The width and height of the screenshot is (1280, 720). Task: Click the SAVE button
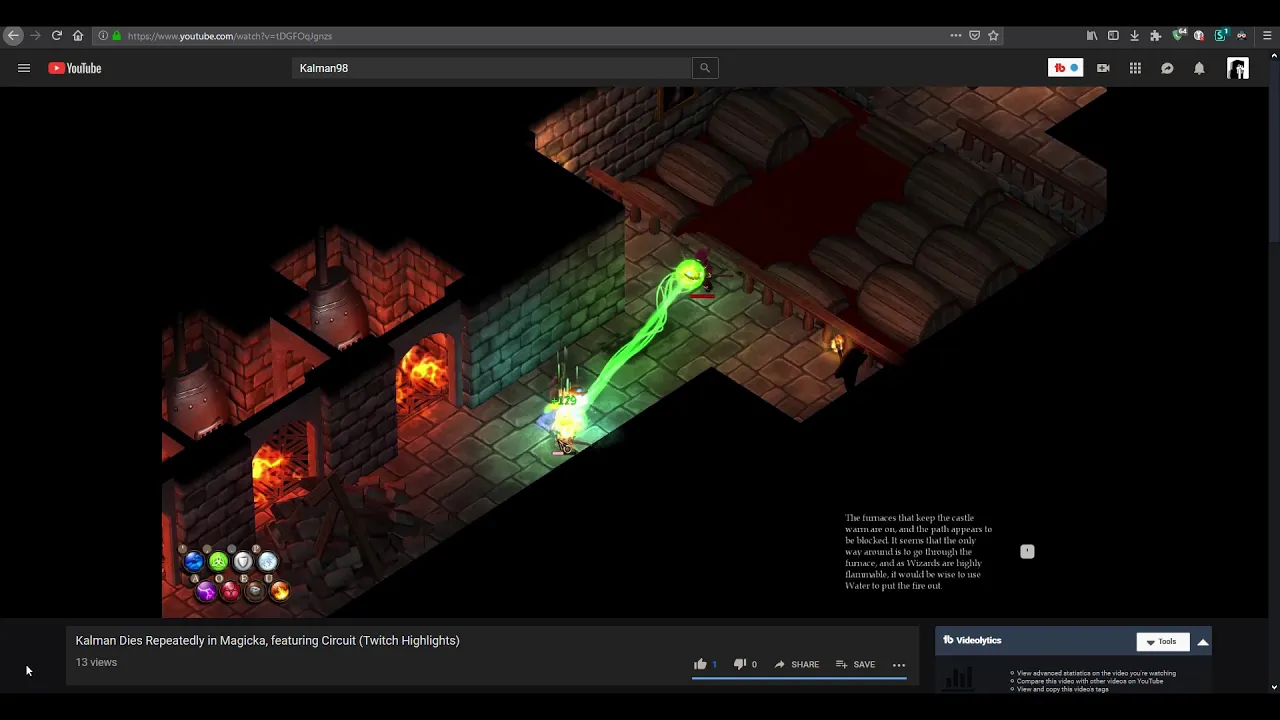[855, 664]
